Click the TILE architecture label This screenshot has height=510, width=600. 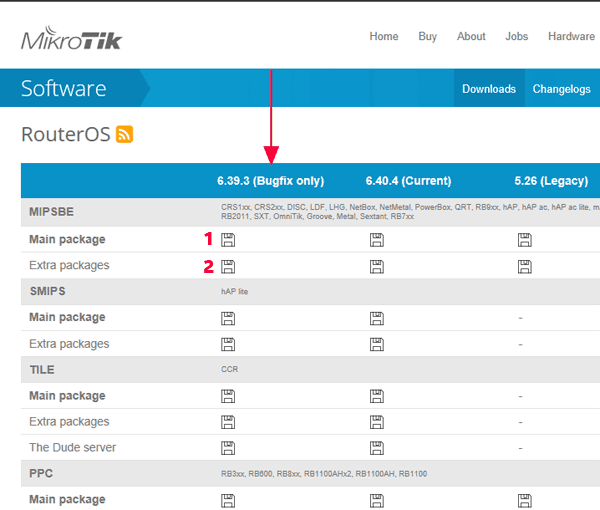[42, 370]
